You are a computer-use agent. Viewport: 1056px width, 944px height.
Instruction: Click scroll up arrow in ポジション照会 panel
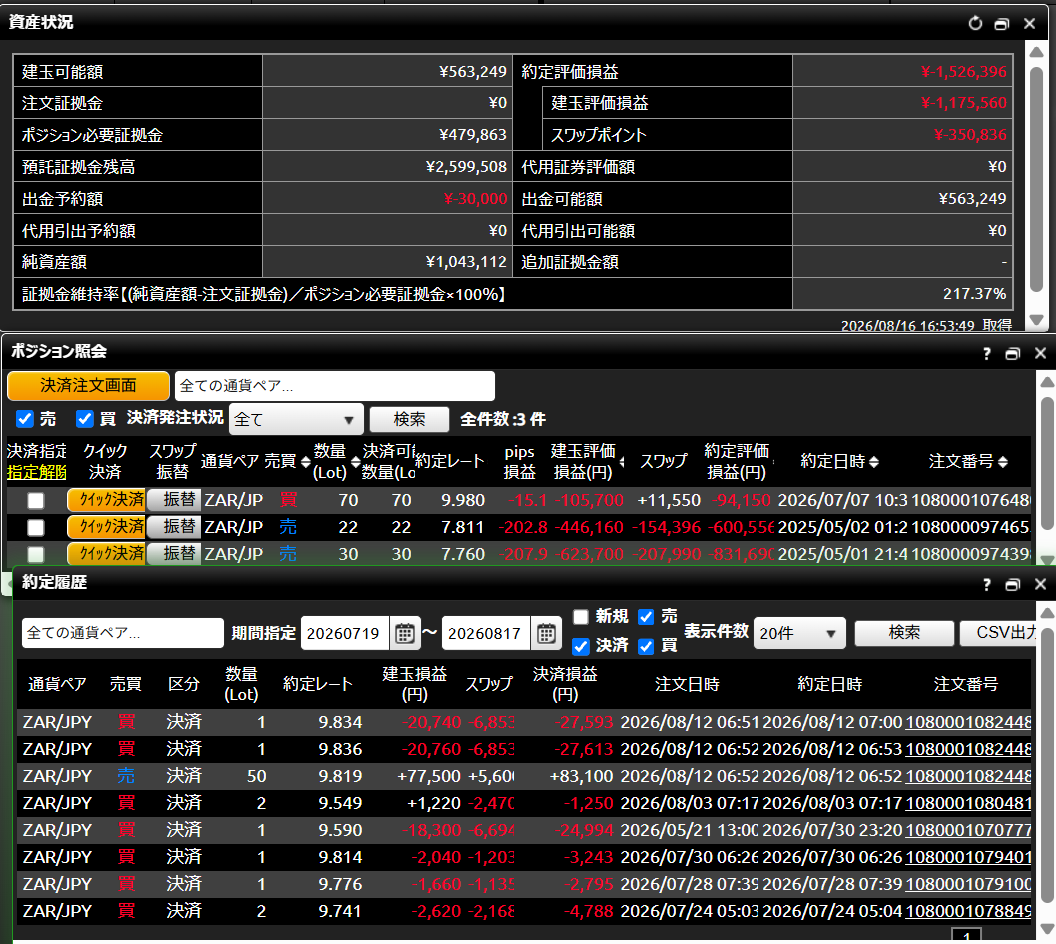[1047, 382]
